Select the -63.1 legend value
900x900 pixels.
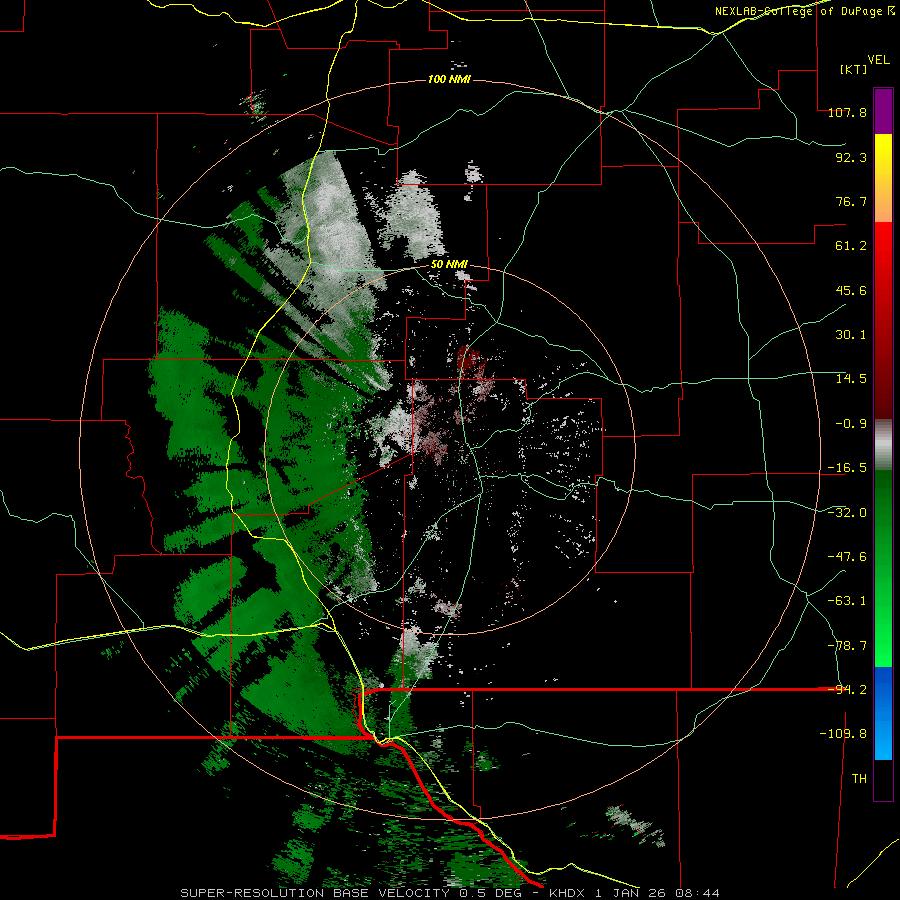click(x=847, y=601)
